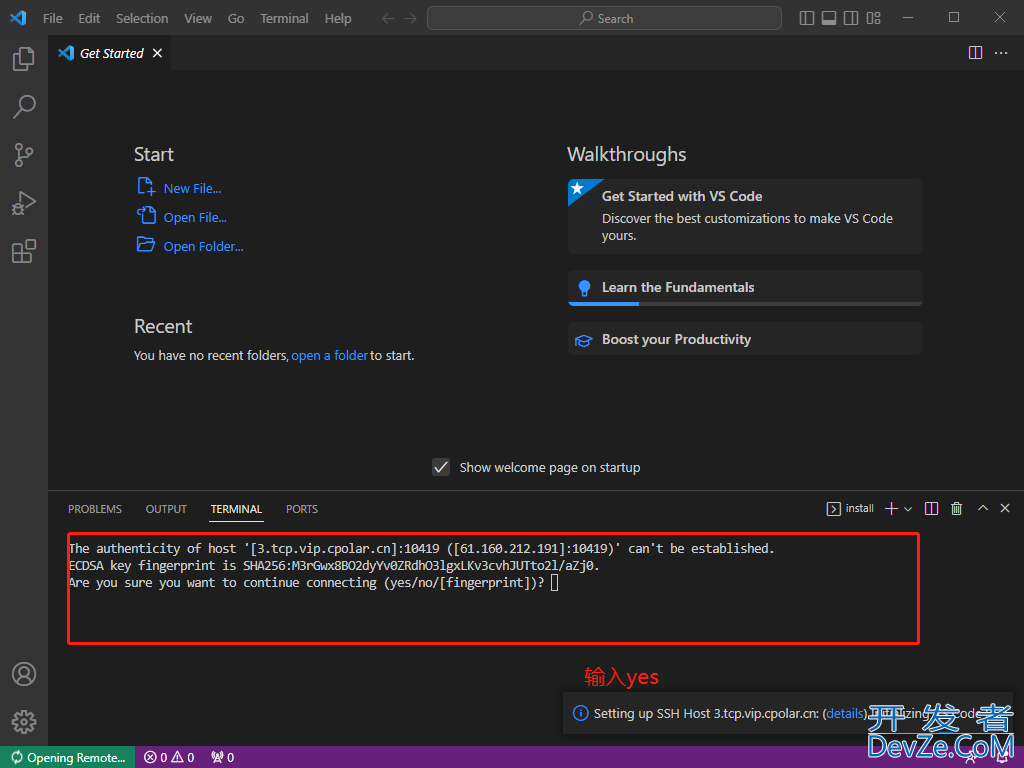1024x768 pixels.
Task: Open the Extensions view
Action: point(24,251)
